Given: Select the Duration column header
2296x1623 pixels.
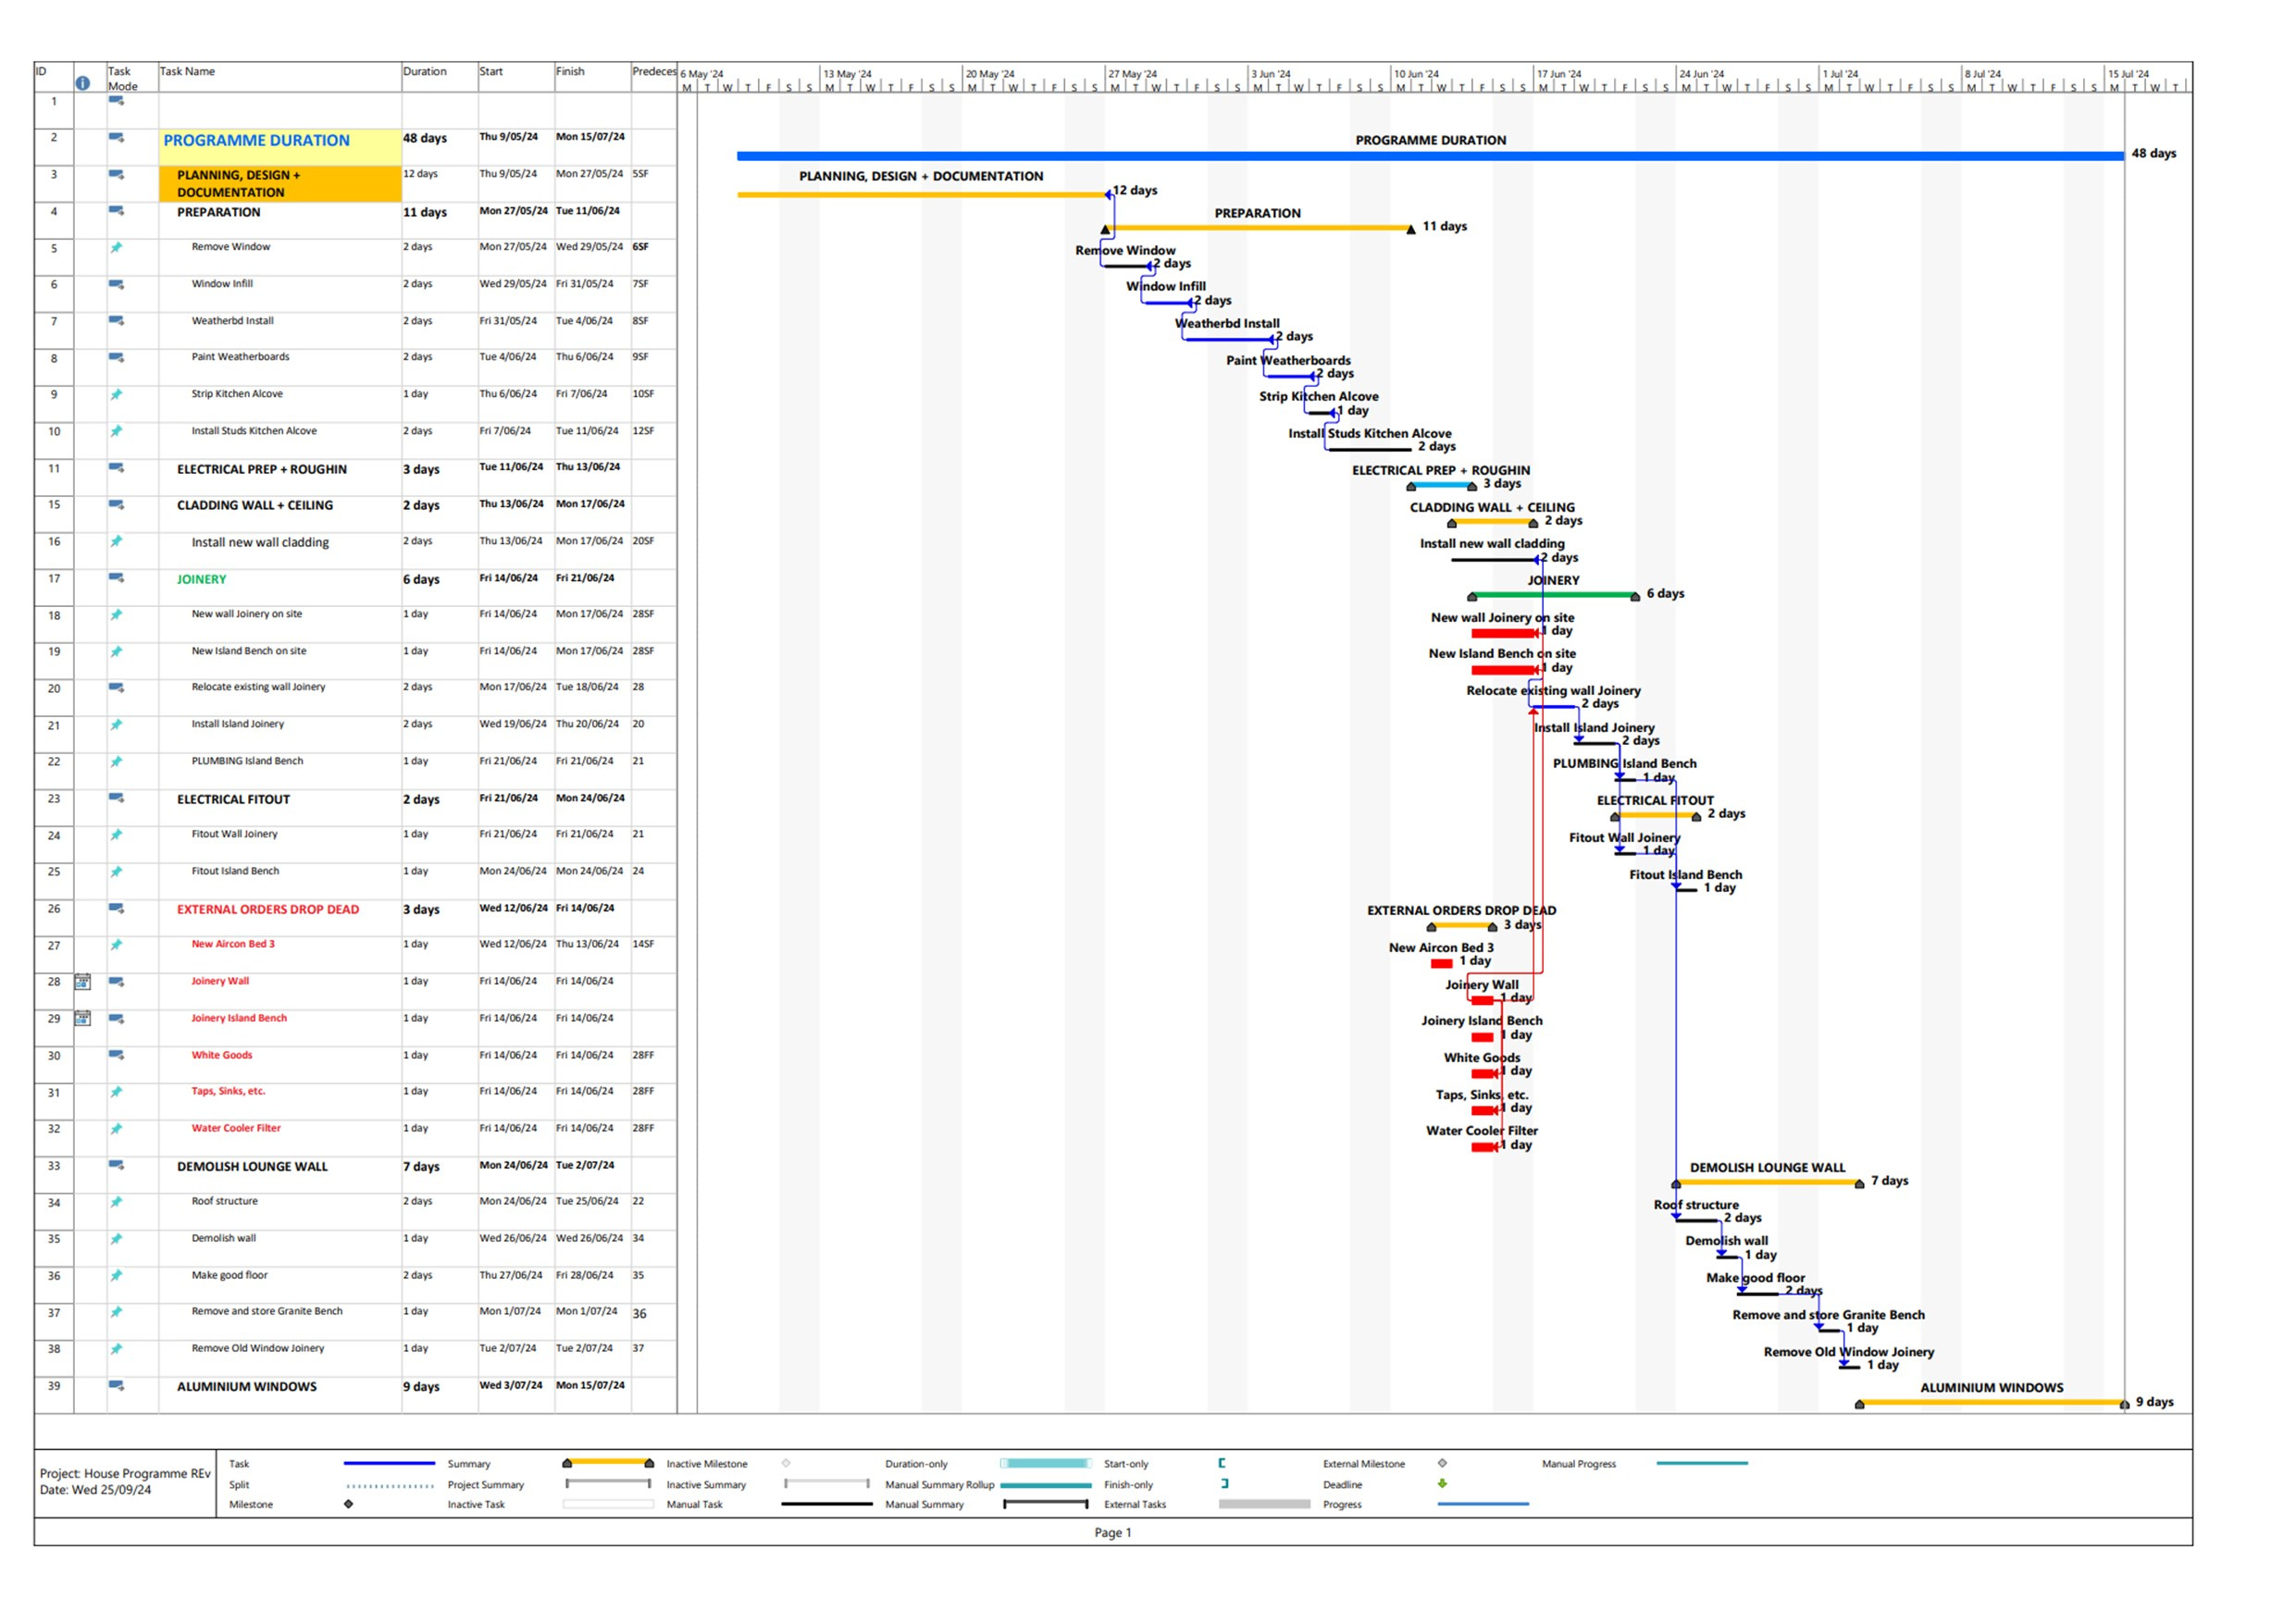Looking at the screenshot, I should pyautogui.click(x=425, y=72).
